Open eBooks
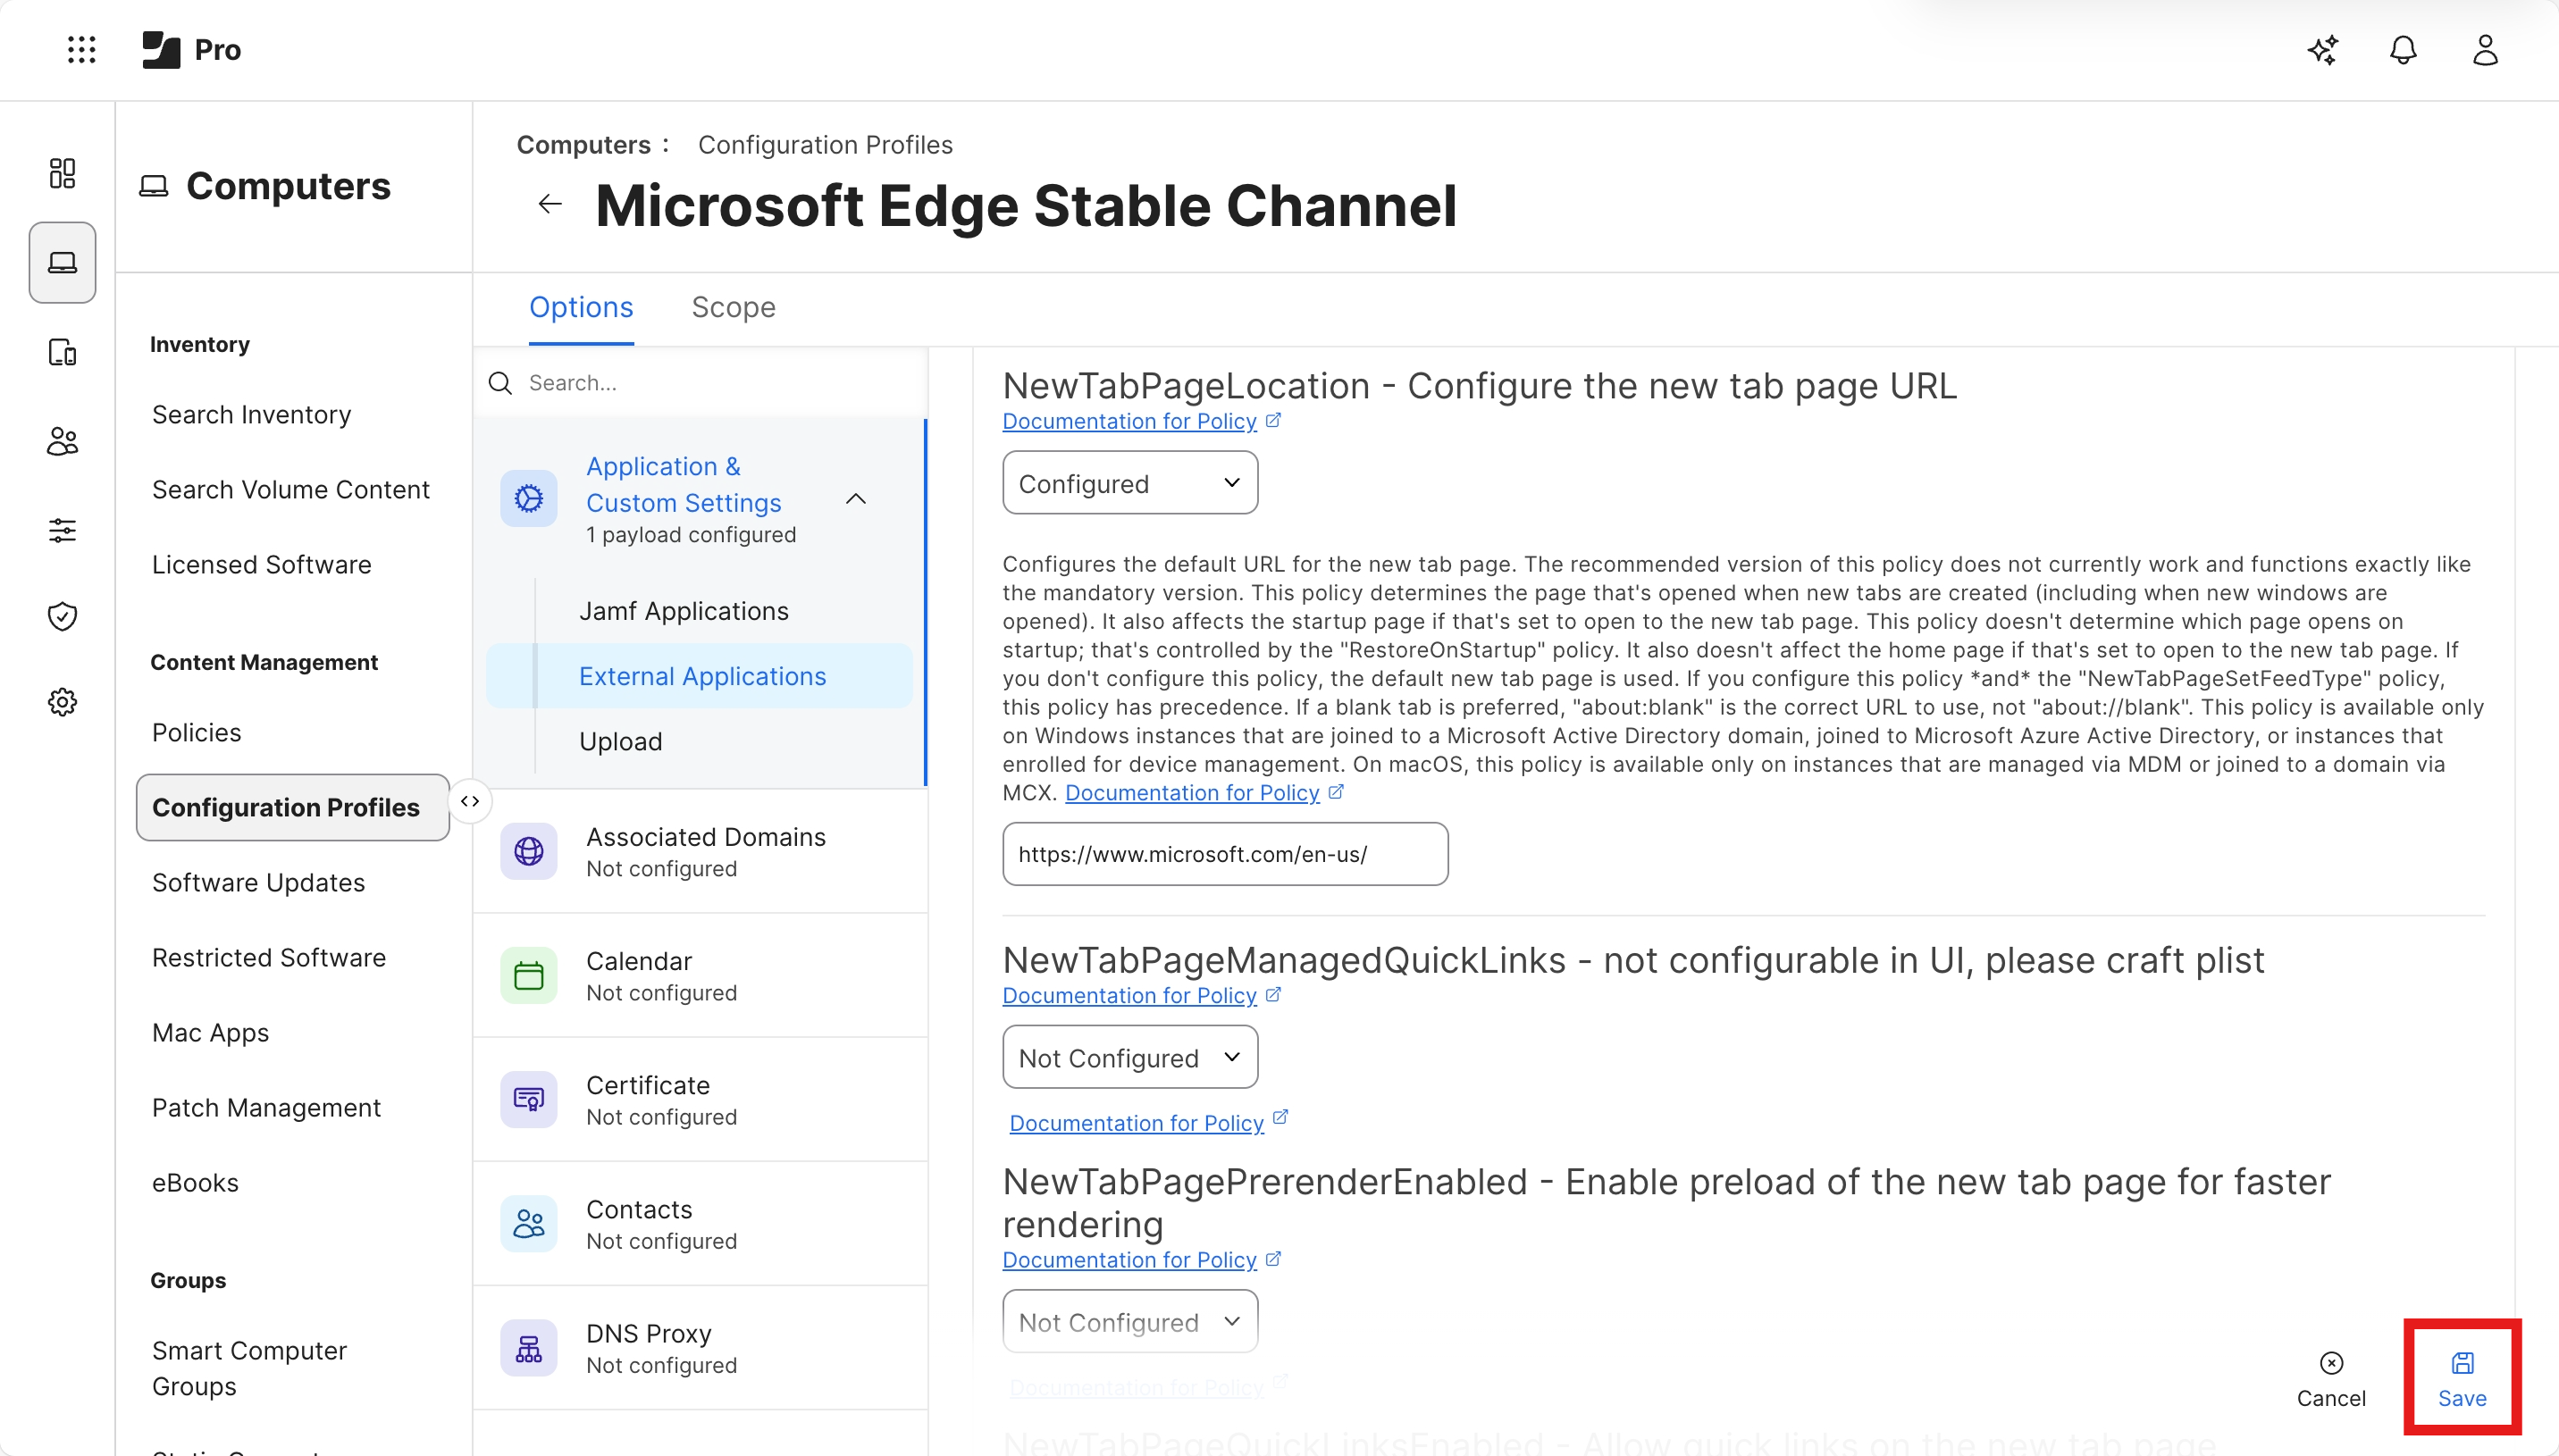The height and width of the screenshot is (1456, 2559). [x=196, y=1183]
